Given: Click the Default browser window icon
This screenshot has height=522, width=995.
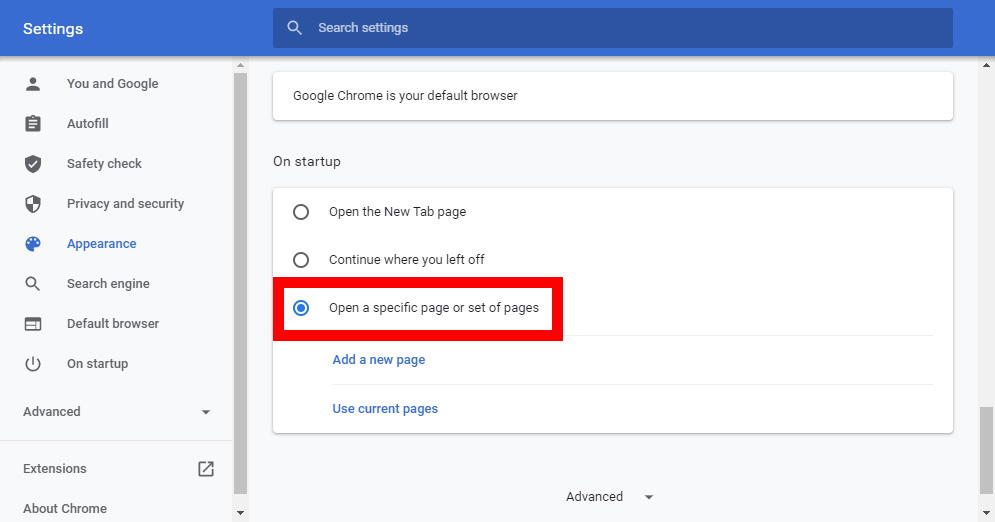Looking at the screenshot, I should tap(33, 323).
